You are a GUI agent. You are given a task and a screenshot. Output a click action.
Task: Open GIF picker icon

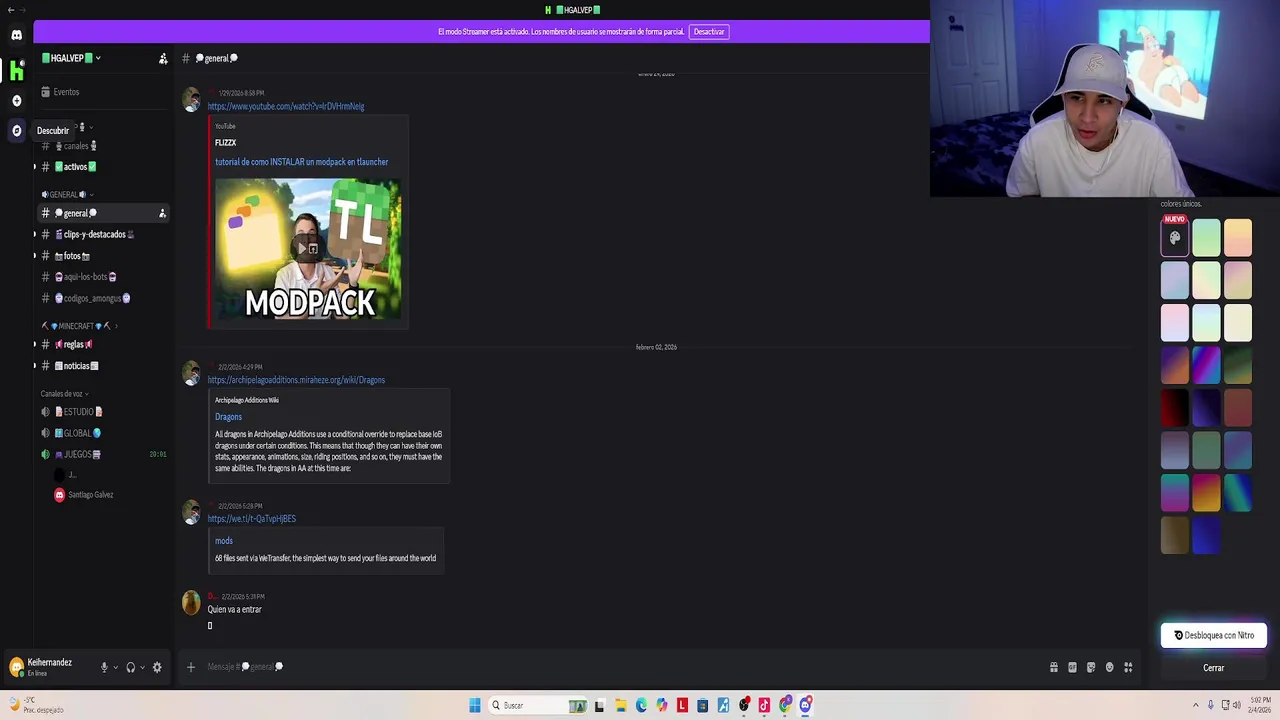(x=1072, y=668)
